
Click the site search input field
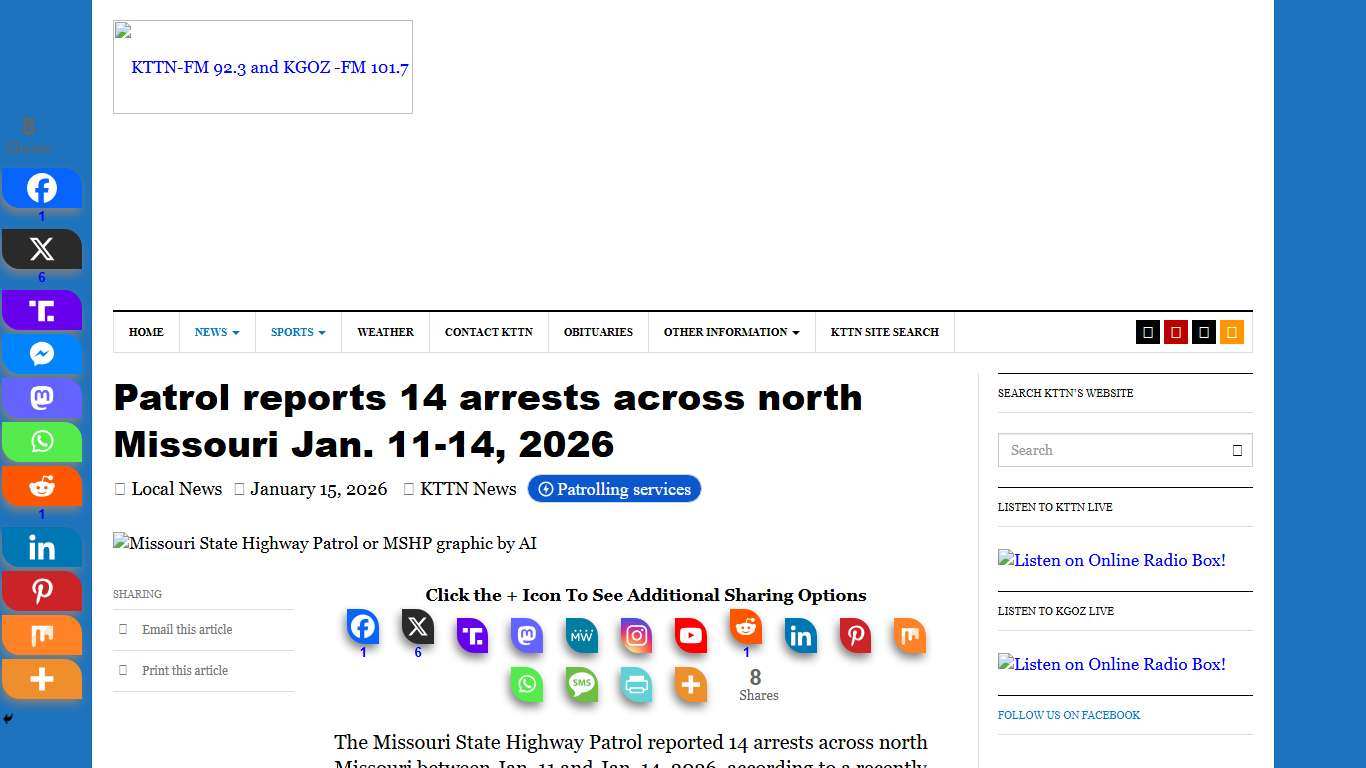tap(1110, 450)
